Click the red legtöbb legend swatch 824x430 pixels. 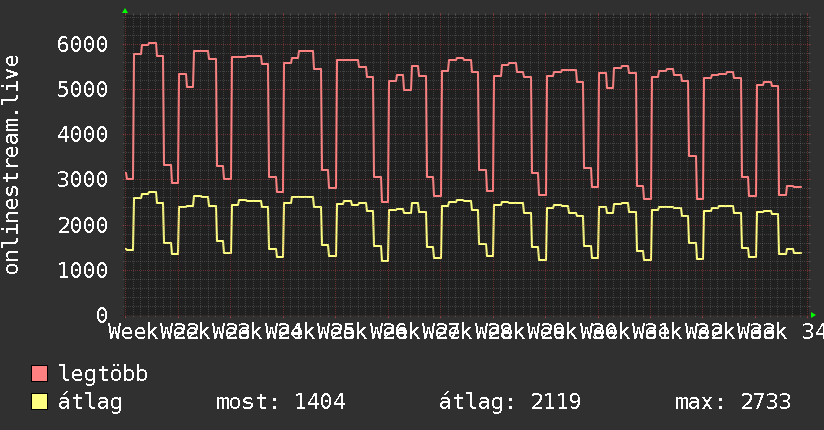pyautogui.click(x=39, y=374)
